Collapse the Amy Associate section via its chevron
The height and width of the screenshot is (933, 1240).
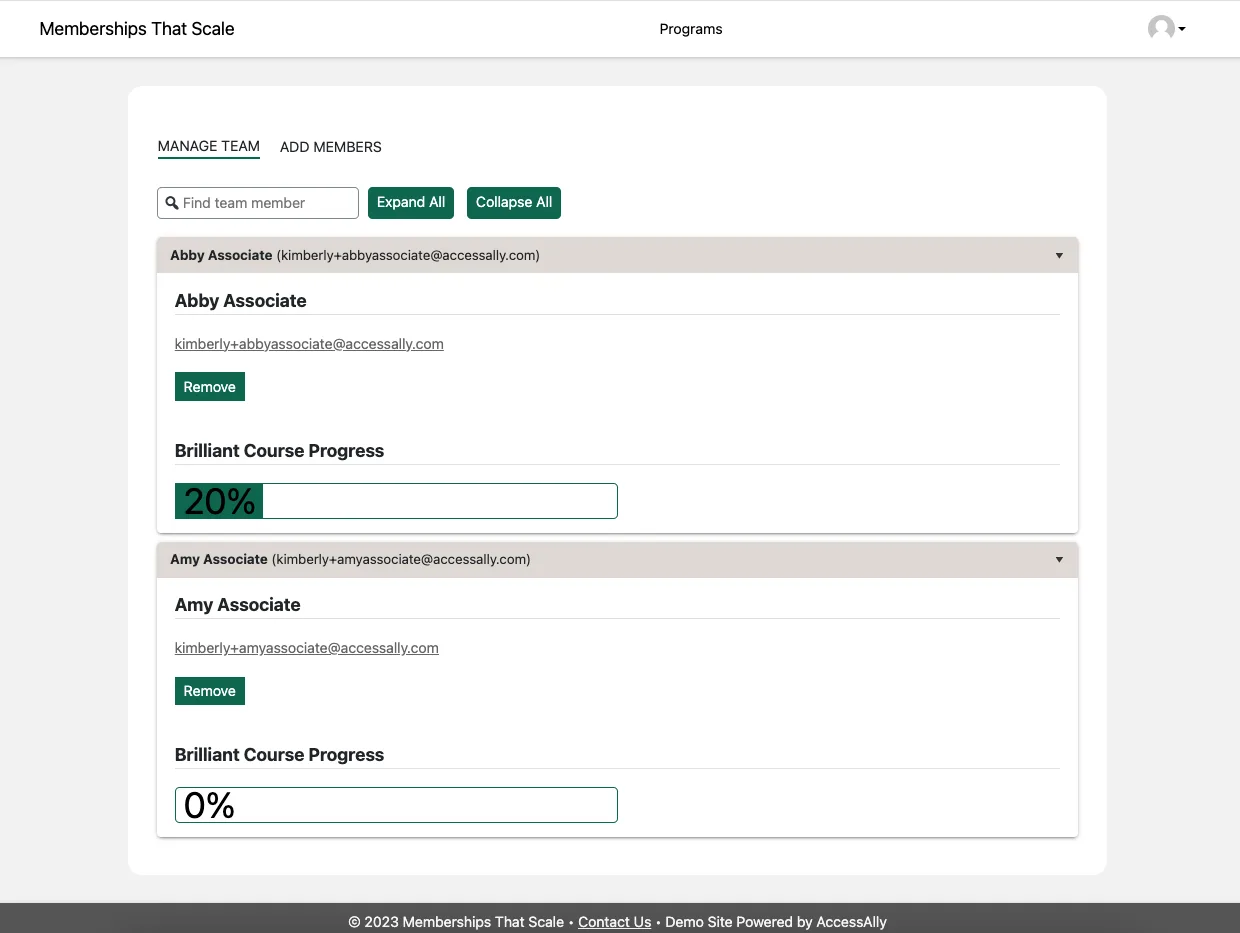(x=1059, y=559)
